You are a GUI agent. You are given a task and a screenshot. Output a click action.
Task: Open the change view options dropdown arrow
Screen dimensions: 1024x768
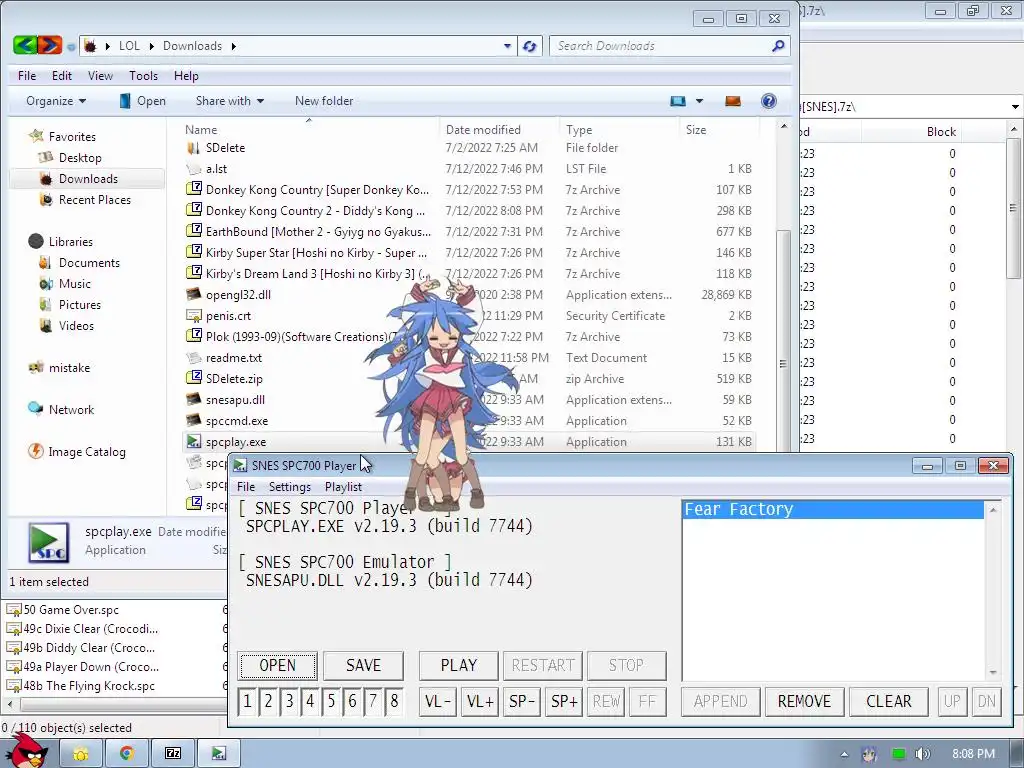point(699,101)
